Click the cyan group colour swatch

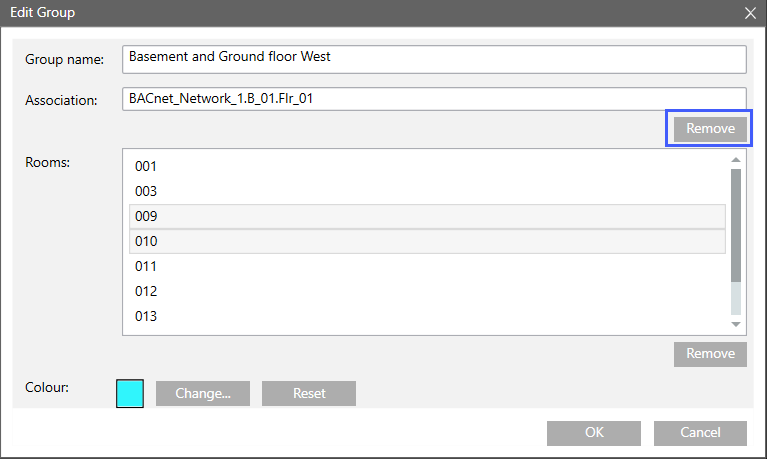[131, 393]
